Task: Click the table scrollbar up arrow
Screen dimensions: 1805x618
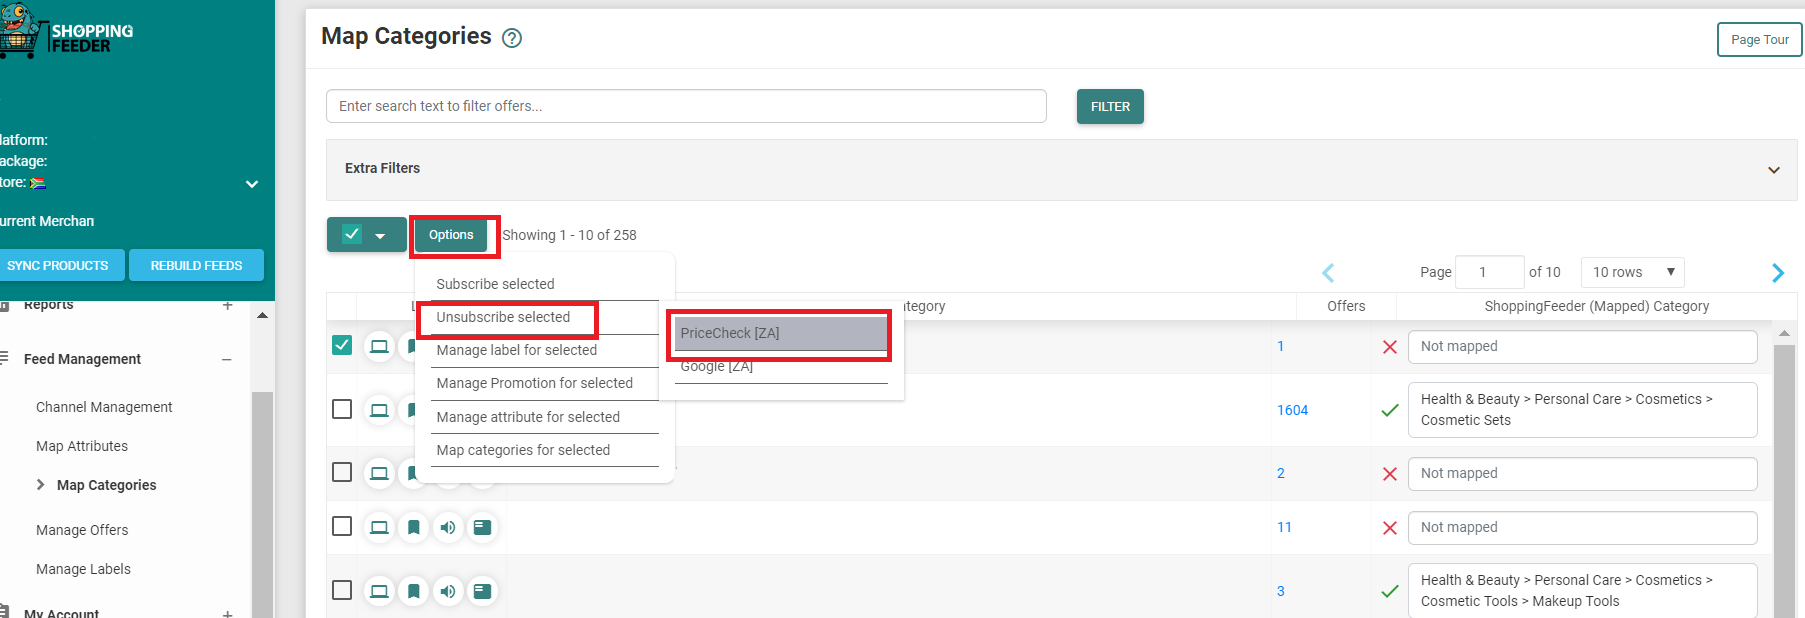Action: (1784, 333)
